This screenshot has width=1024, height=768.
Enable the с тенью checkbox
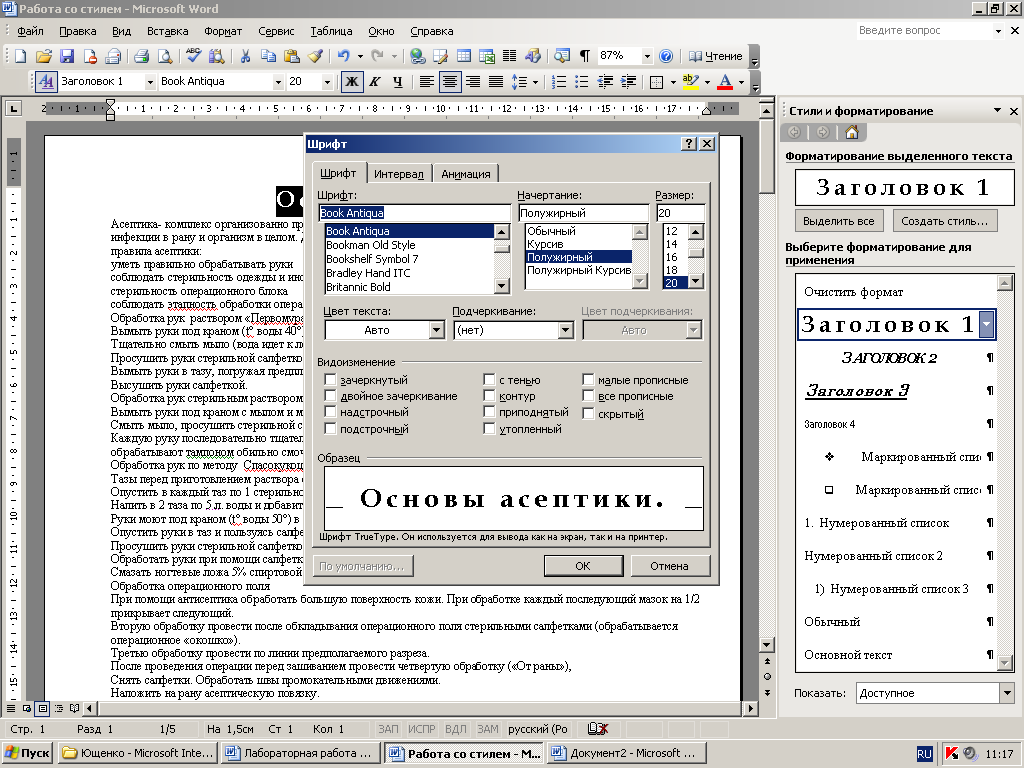click(489, 379)
